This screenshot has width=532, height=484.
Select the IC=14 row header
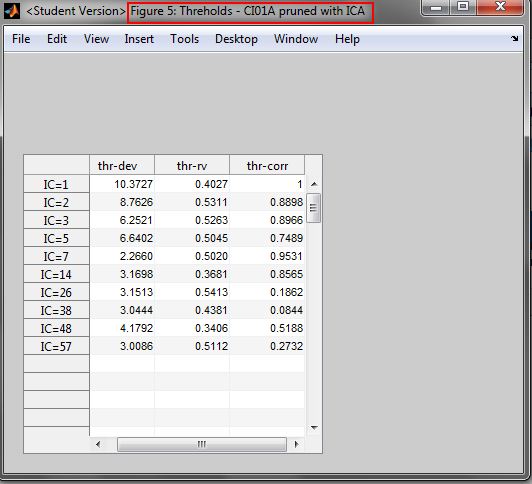[57, 274]
